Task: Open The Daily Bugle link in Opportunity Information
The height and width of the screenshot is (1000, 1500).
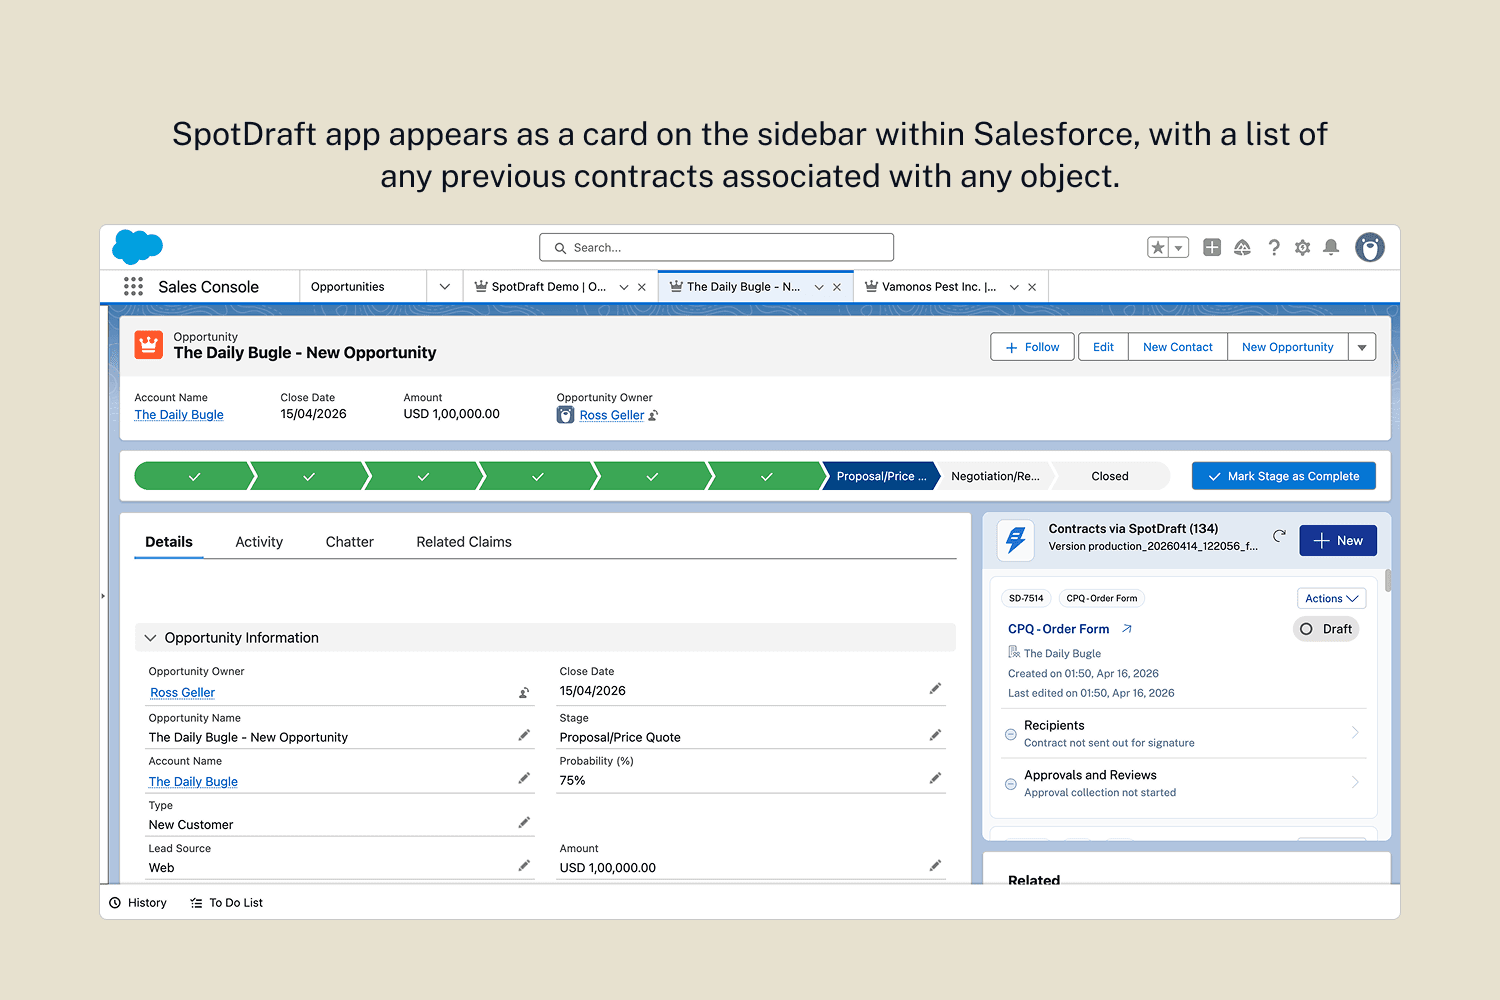Action: click(193, 782)
